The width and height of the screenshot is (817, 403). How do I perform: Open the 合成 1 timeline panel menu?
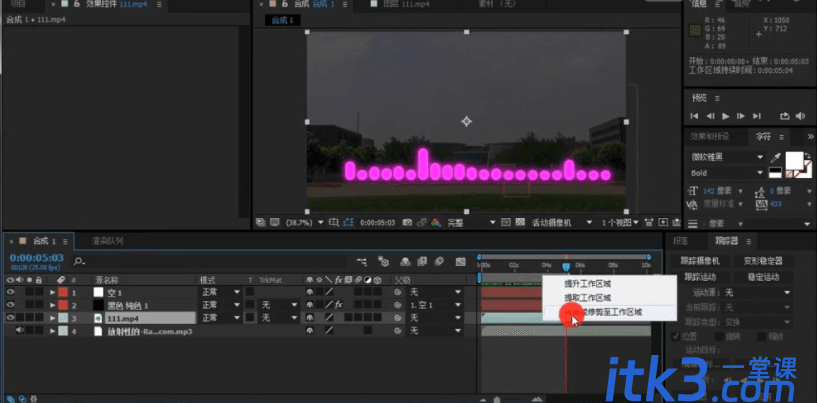click(65, 241)
